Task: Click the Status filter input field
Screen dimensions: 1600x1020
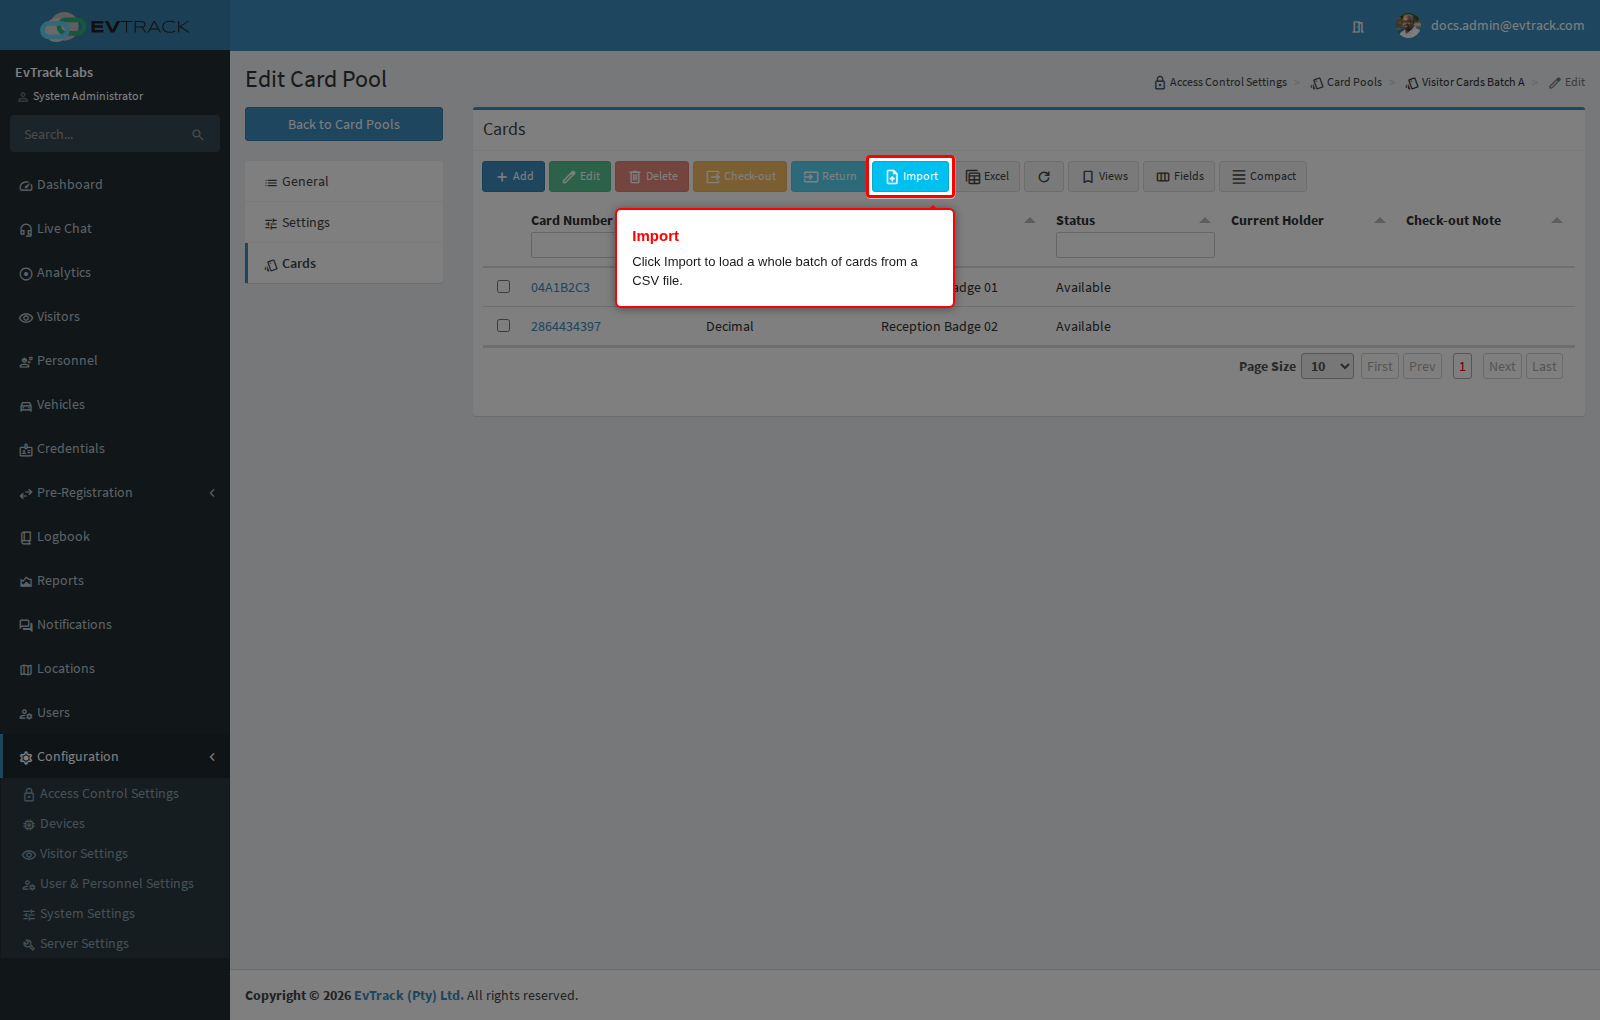Action: coord(1135,245)
